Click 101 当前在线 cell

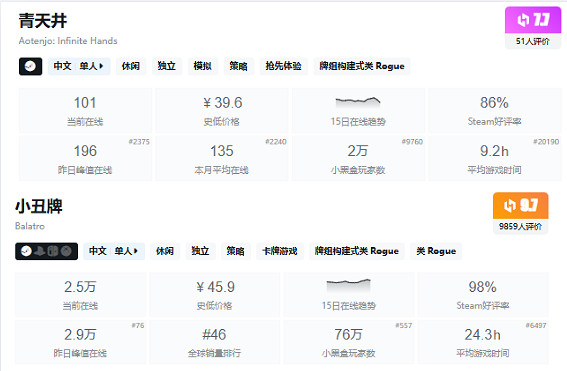[85, 110]
